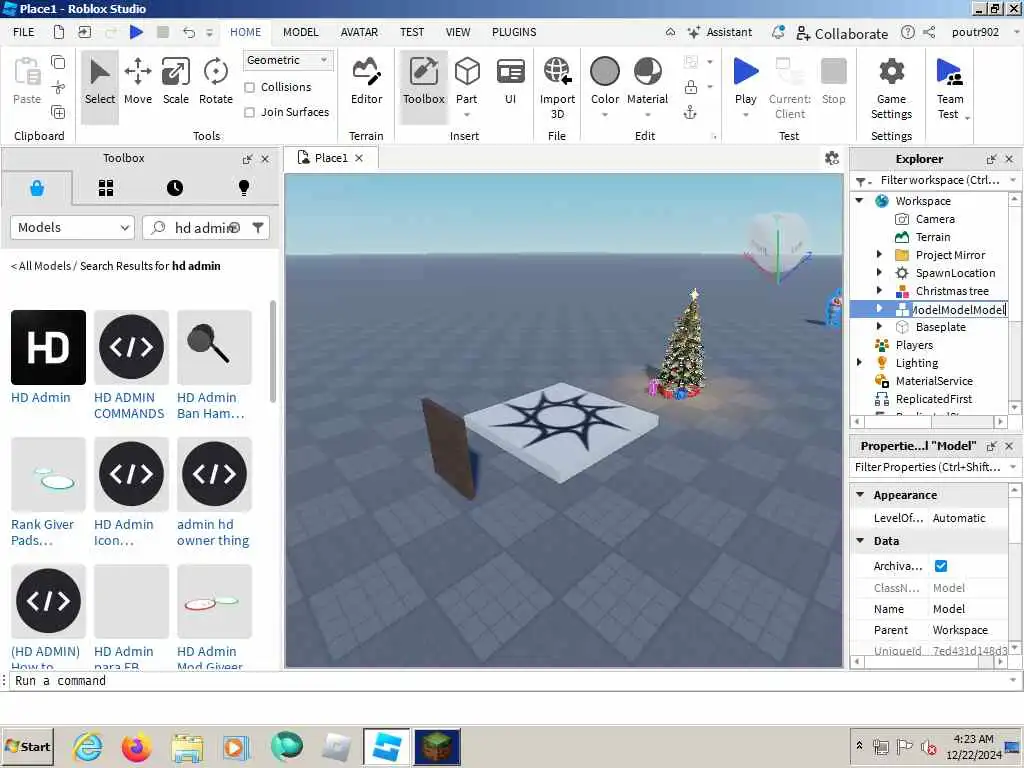This screenshot has width=1024, height=768.
Task: Click the undo arrow in quick access bar
Action: click(189, 32)
